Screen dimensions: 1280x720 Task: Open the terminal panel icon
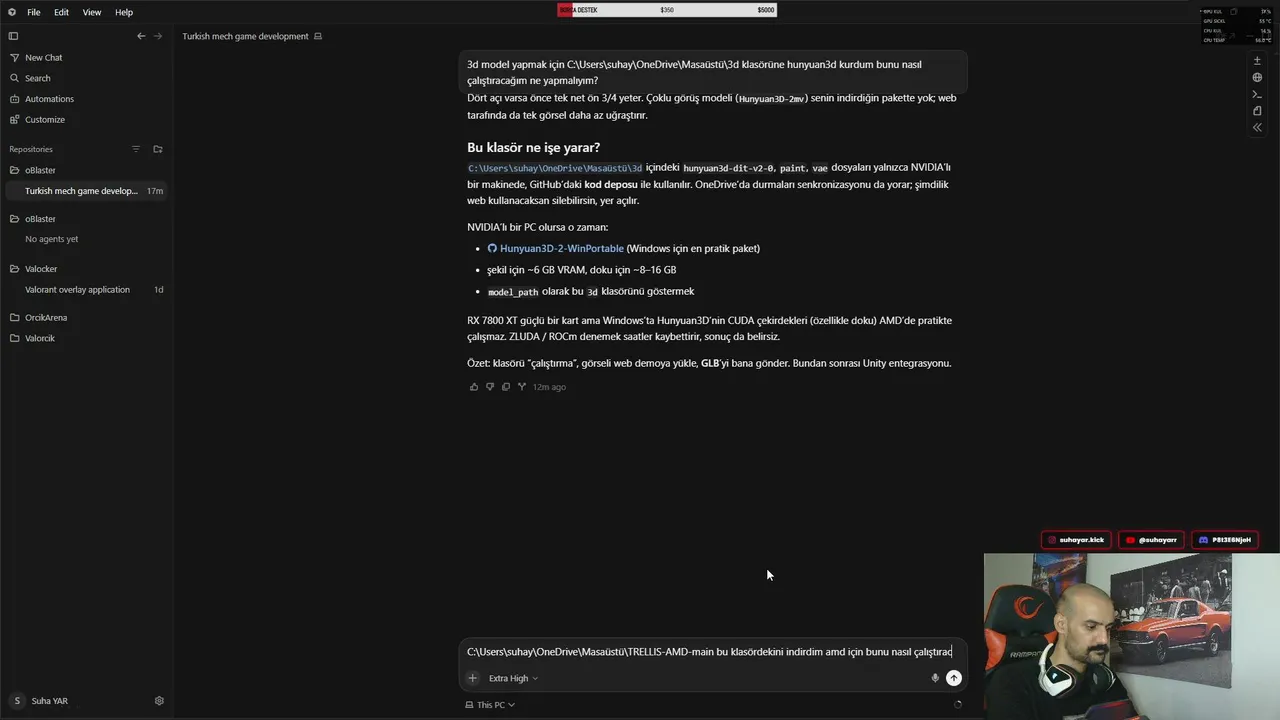point(1257,94)
